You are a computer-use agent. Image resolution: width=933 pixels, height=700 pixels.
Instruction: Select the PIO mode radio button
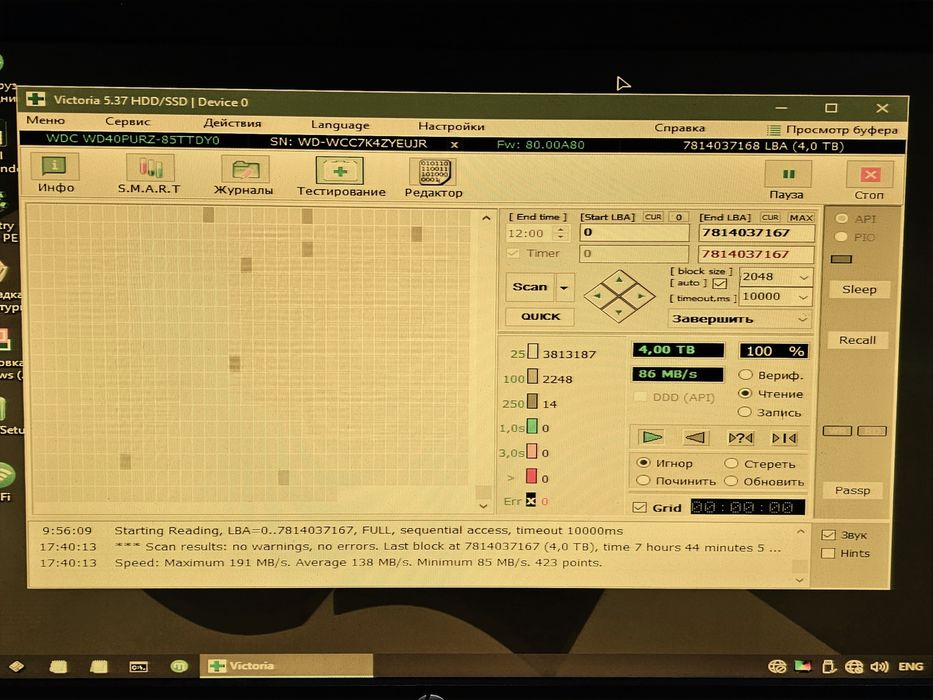click(x=841, y=237)
